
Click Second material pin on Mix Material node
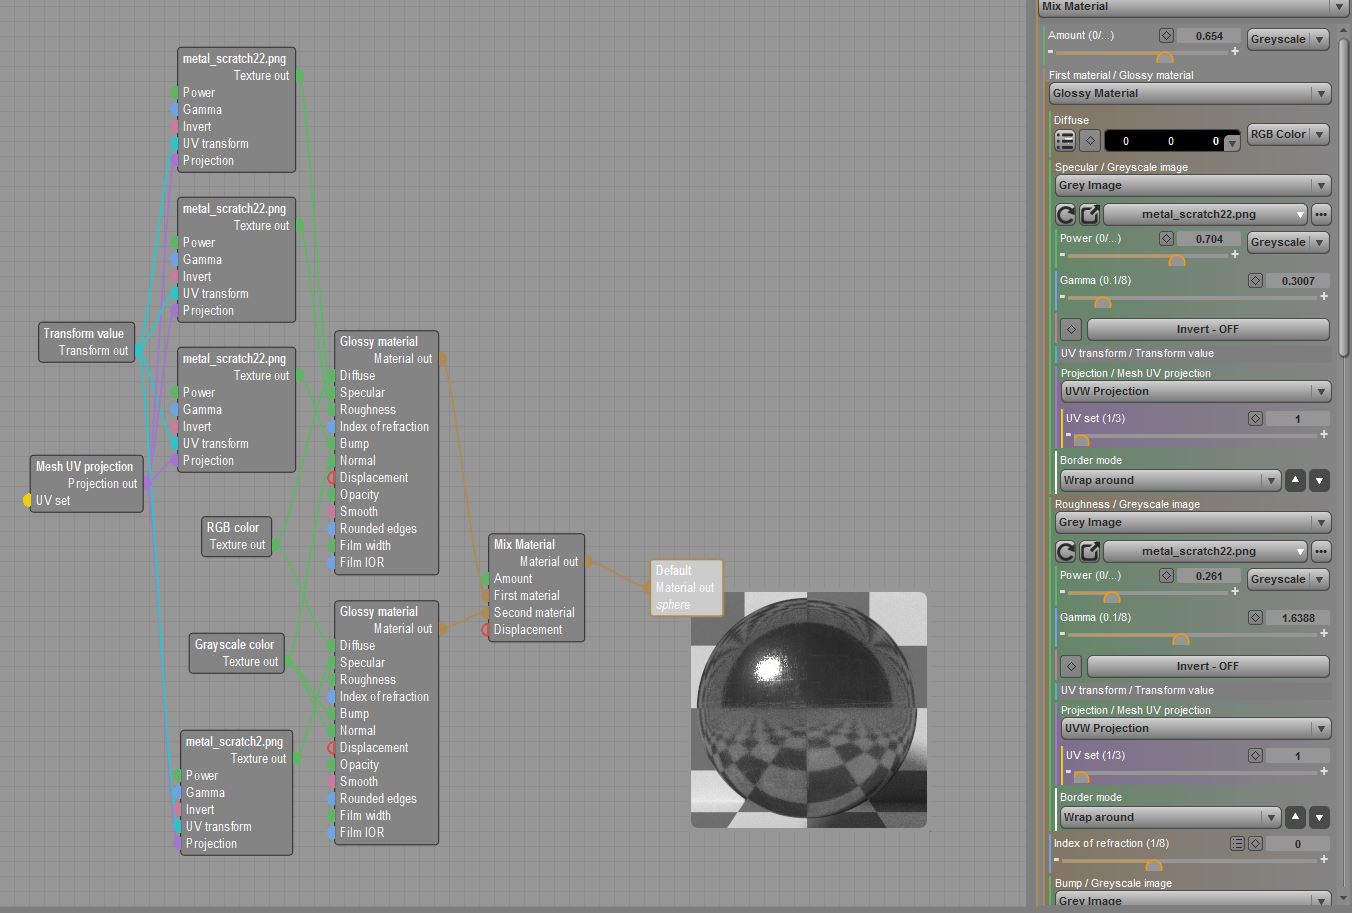486,612
